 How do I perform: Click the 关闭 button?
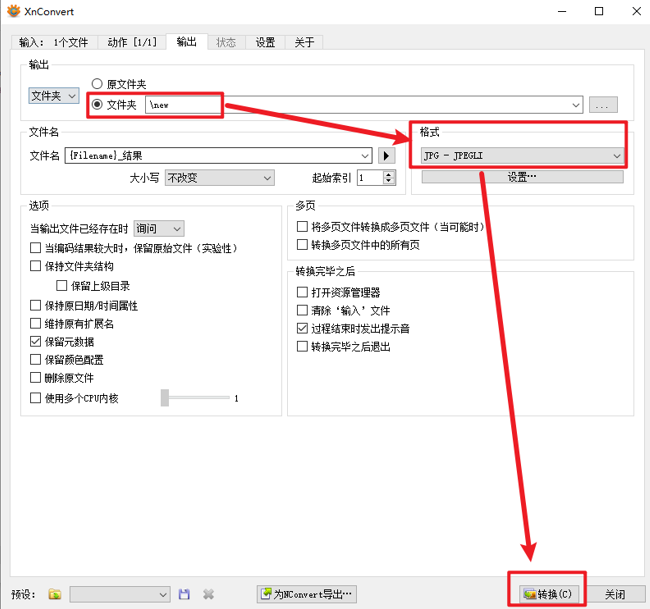615,594
